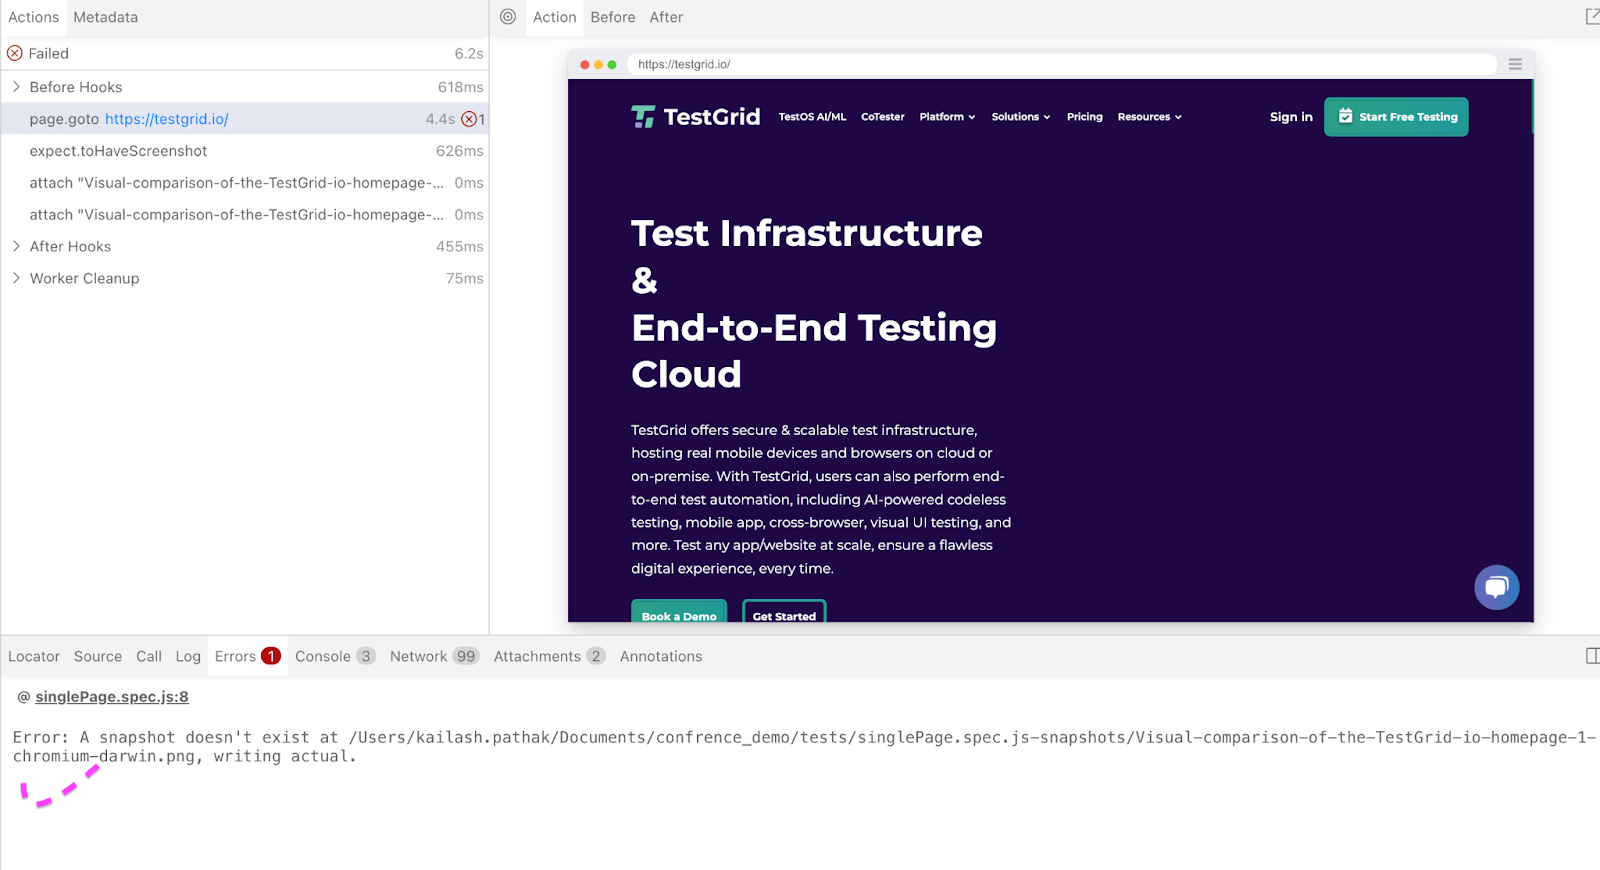Open singlePage.spec.js:8 source link

[x=112, y=697]
